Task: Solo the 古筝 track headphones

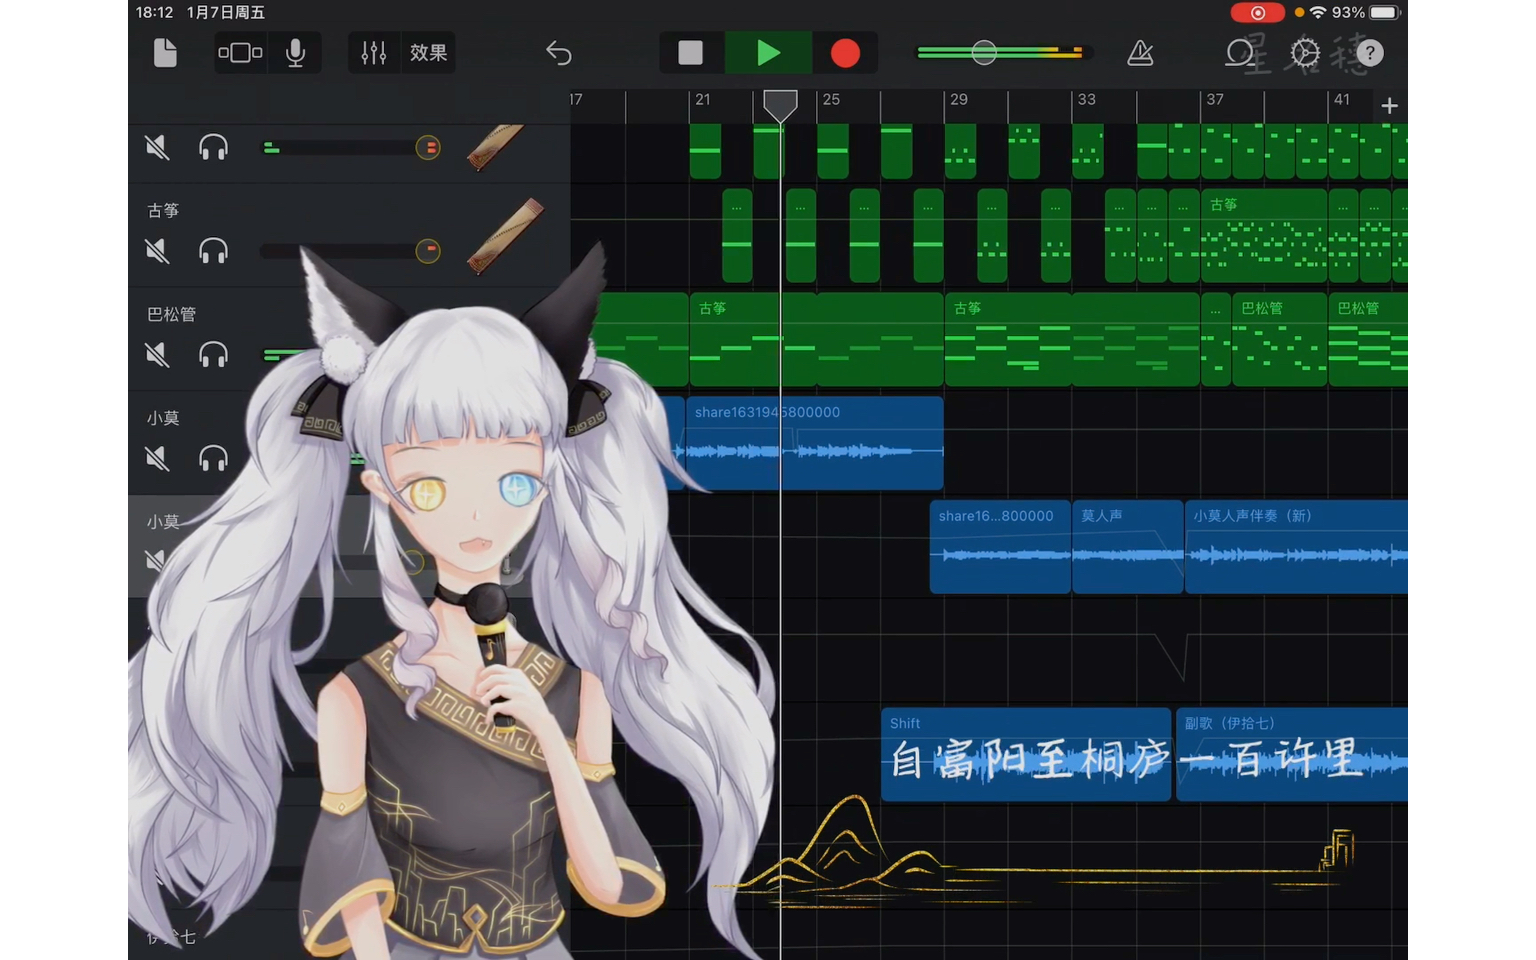Action: pos(213,250)
